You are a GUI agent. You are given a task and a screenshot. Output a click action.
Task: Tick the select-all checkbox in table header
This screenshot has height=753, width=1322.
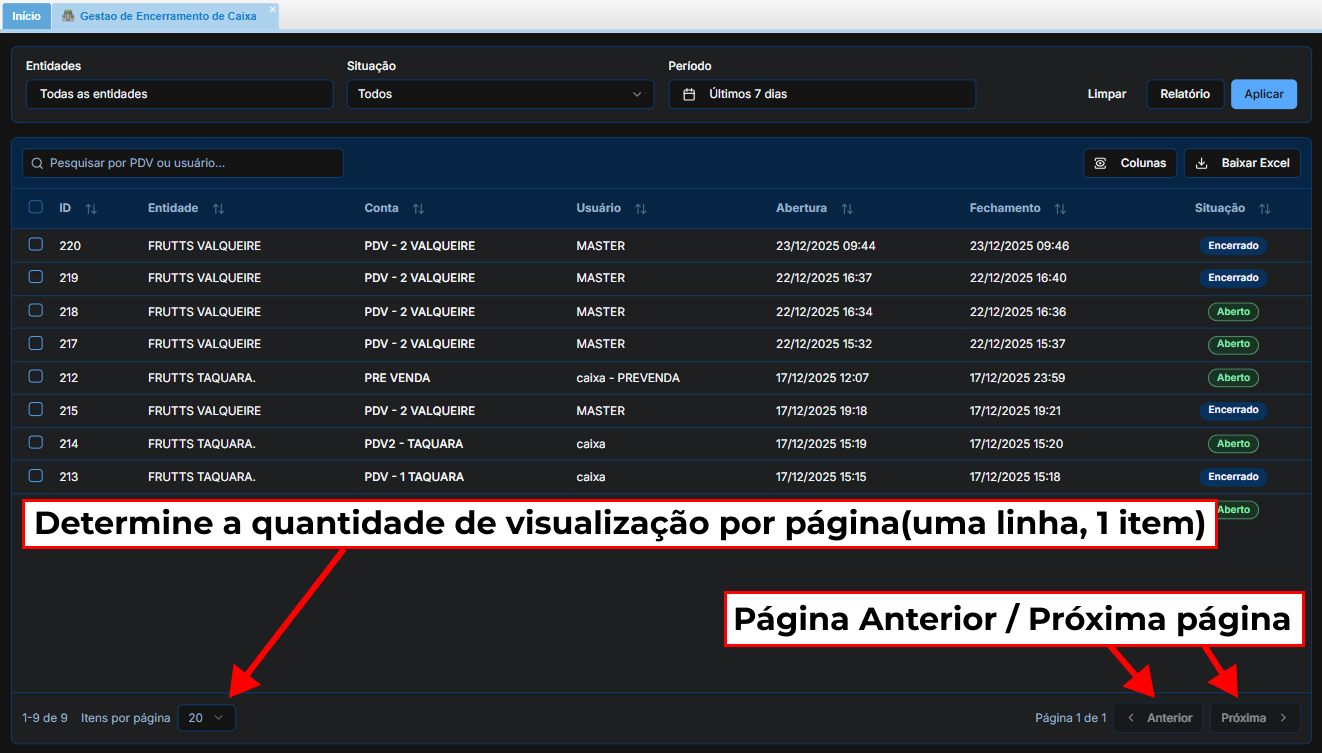coord(36,207)
